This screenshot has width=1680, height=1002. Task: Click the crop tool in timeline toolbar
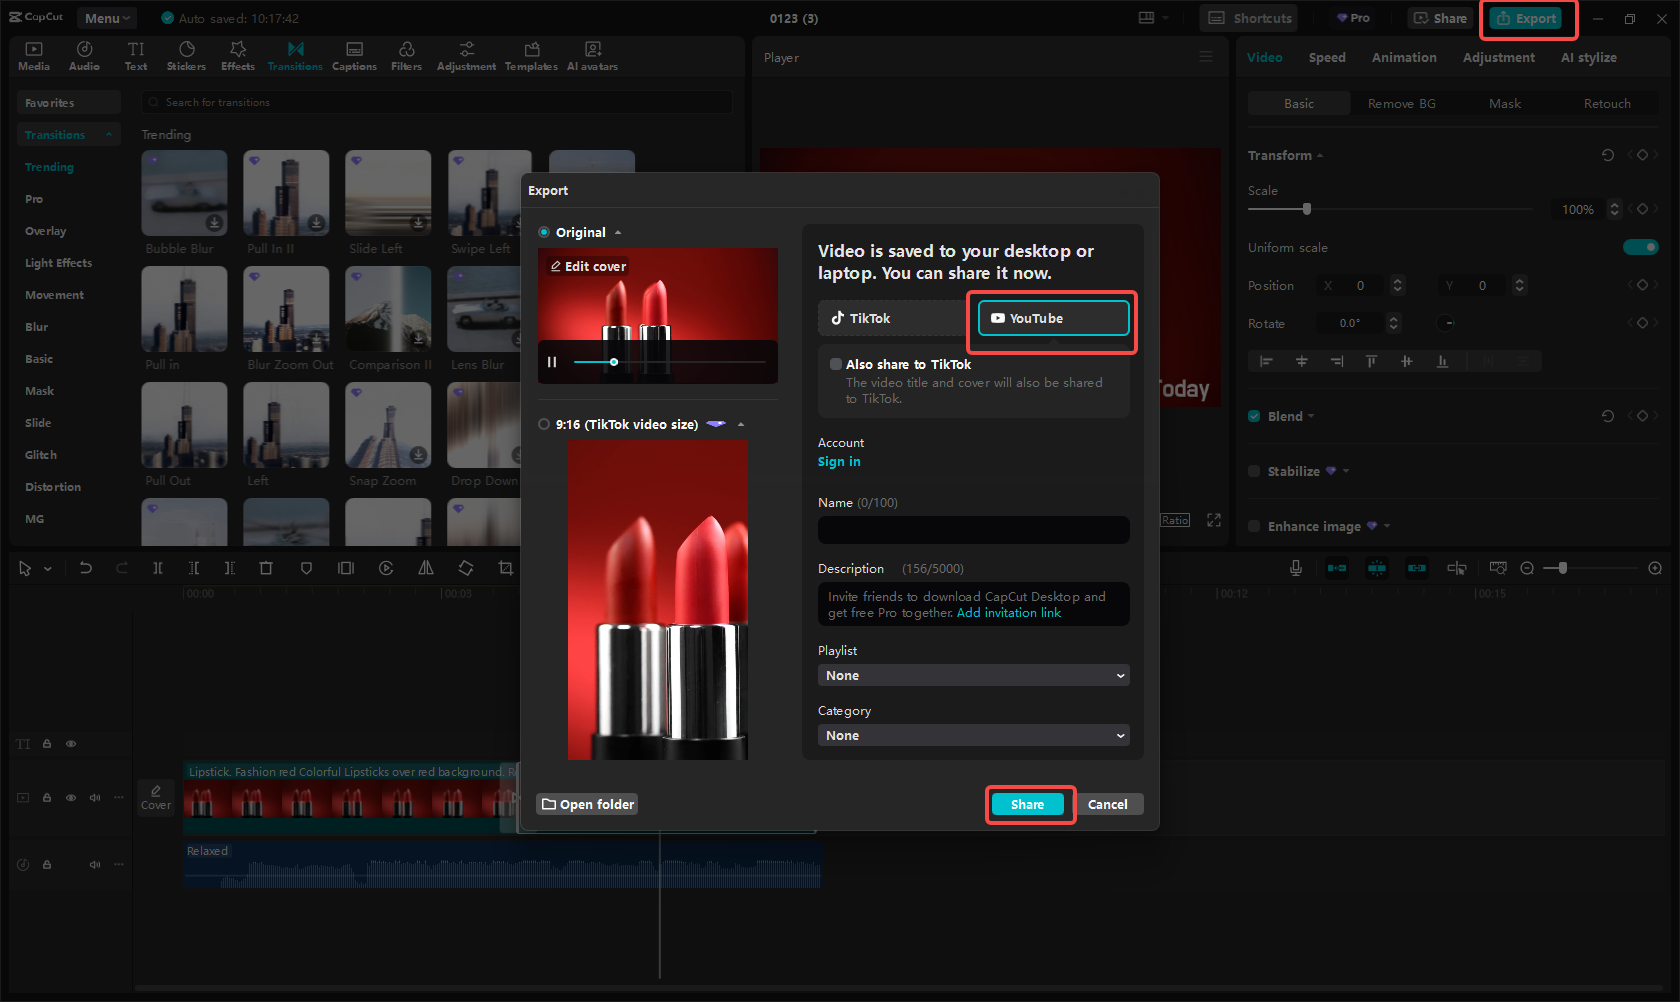click(x=505, y=568)
